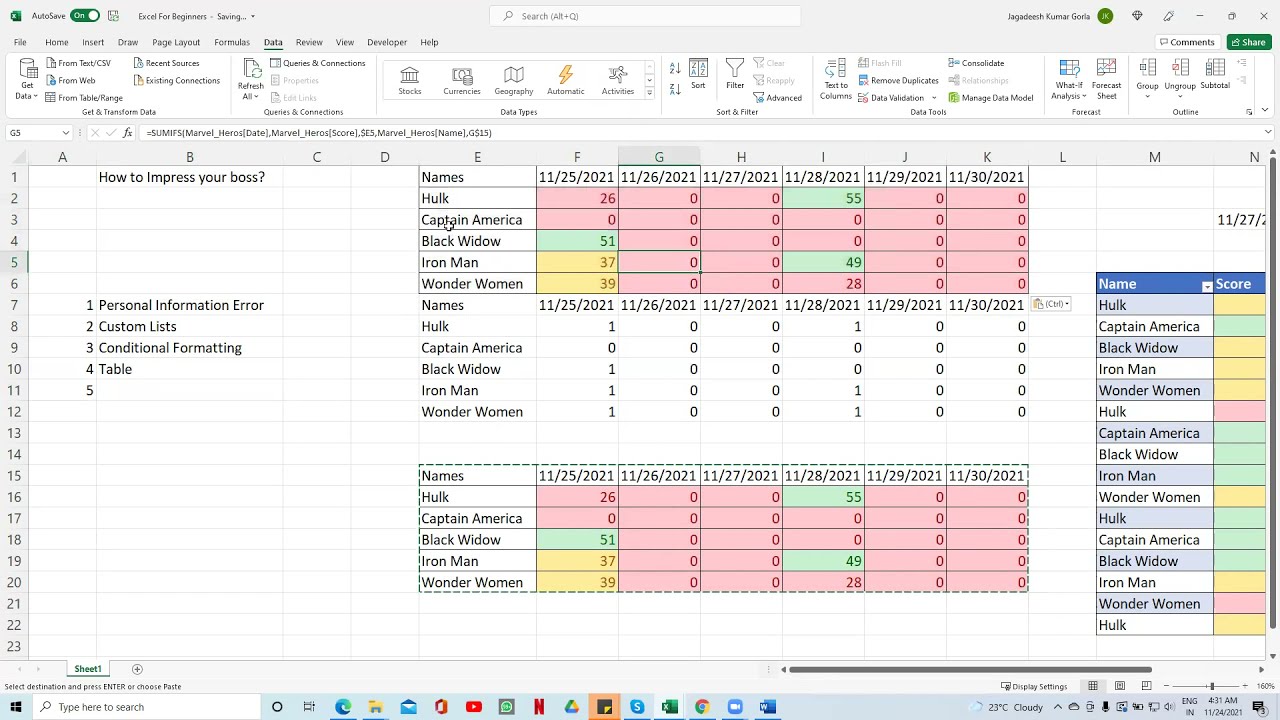
Task: Select the Currencies data type
Action: pos(462,81)
